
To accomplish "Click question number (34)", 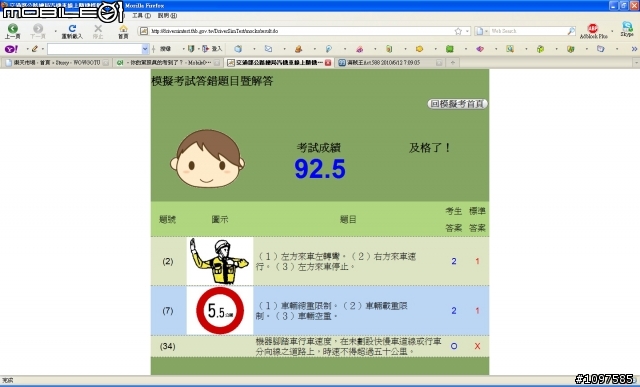I will click(x=168, y=346).
